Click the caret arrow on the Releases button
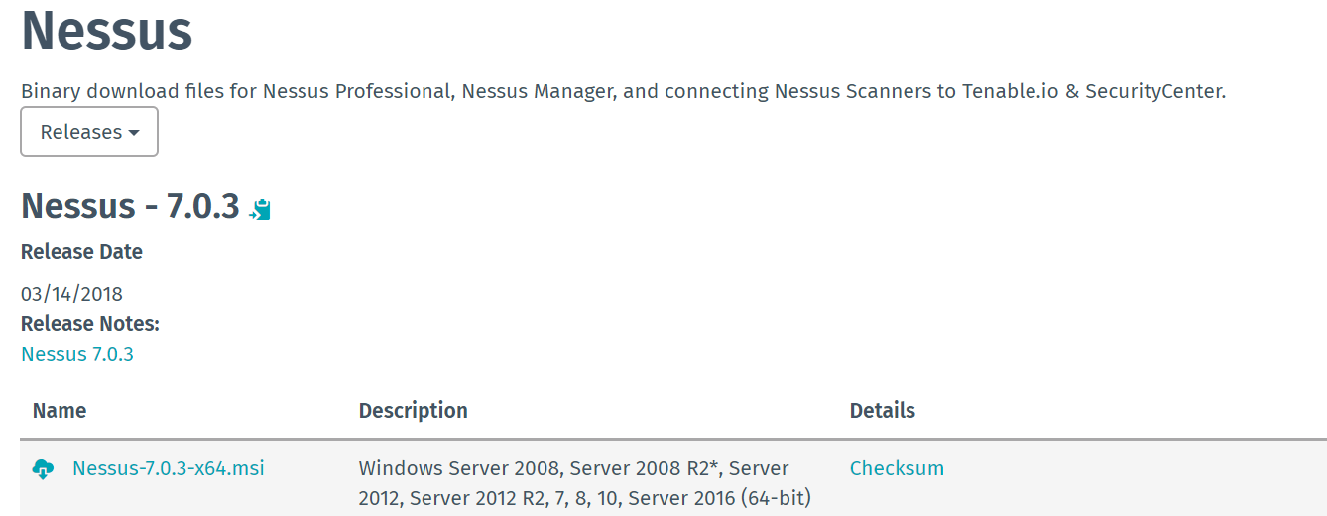Viewport: 1327px width, 516px height. coord(134,133)
